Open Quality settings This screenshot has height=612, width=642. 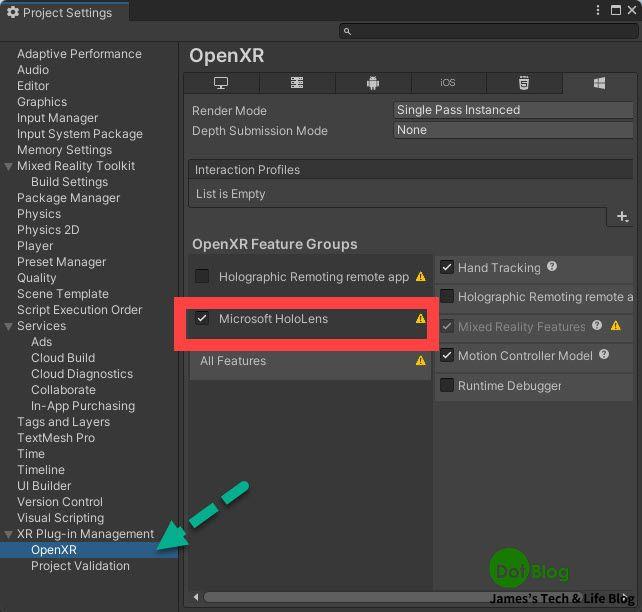[36, 278]
